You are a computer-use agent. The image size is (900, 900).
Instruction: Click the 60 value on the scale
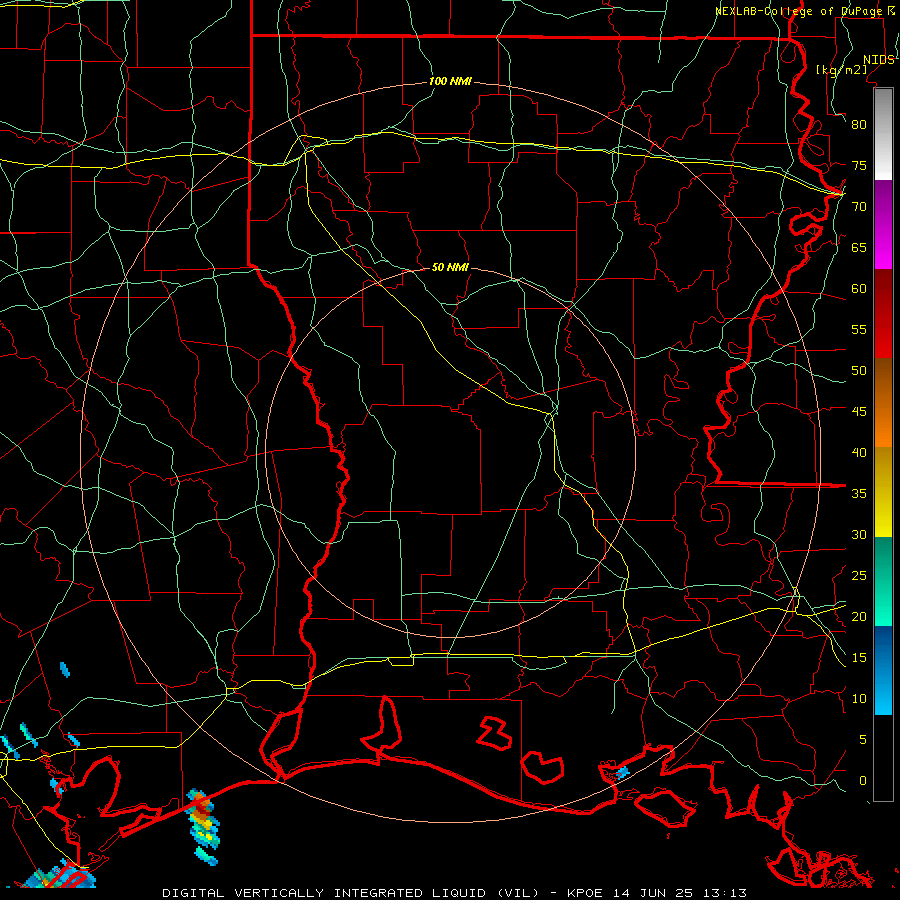pos(859,289)
